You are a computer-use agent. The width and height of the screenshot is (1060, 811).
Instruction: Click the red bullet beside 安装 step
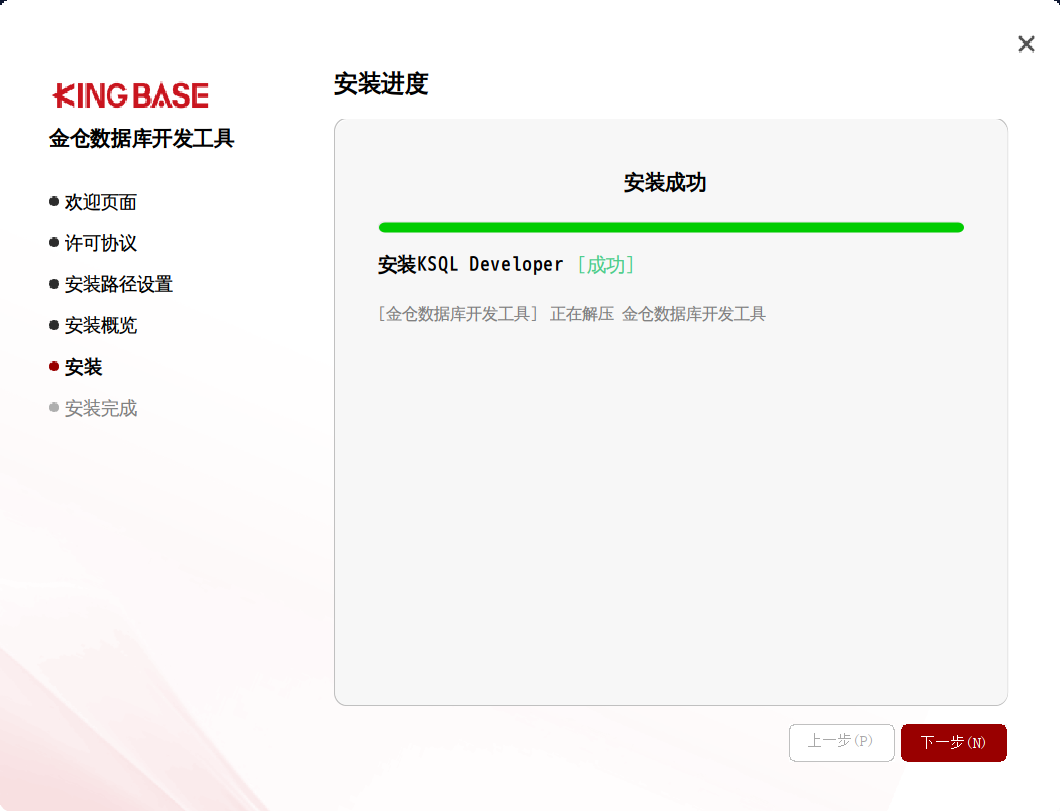(x=54, y=367)
